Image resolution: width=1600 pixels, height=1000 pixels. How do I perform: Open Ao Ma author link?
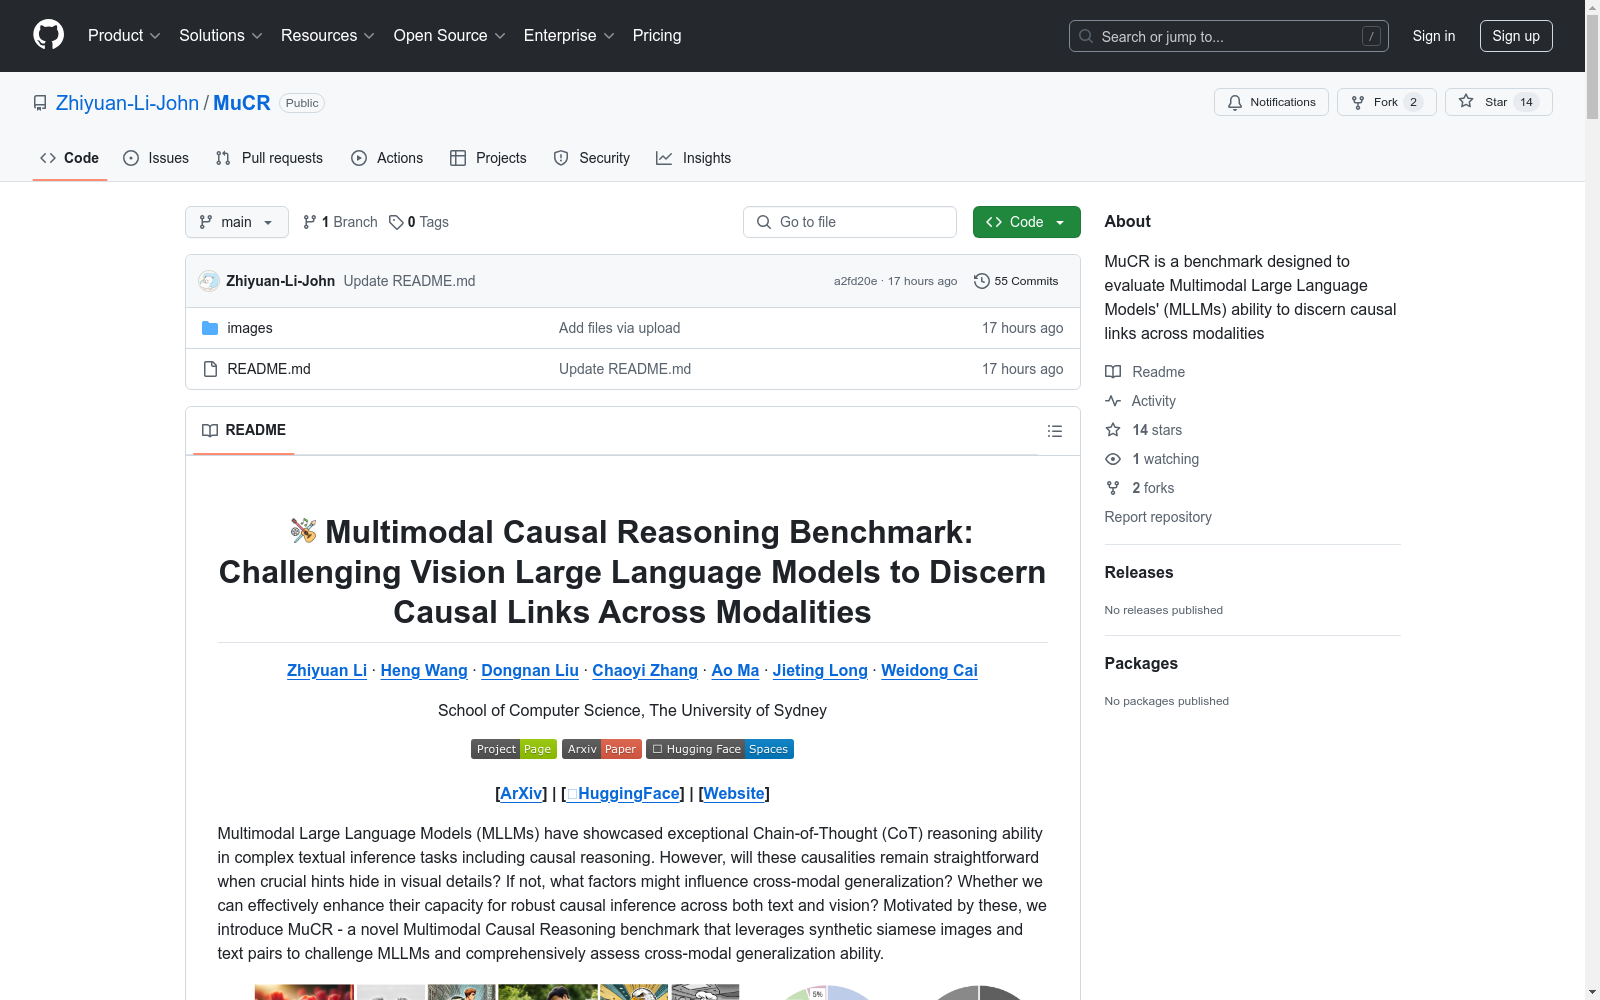coord(735,670)
